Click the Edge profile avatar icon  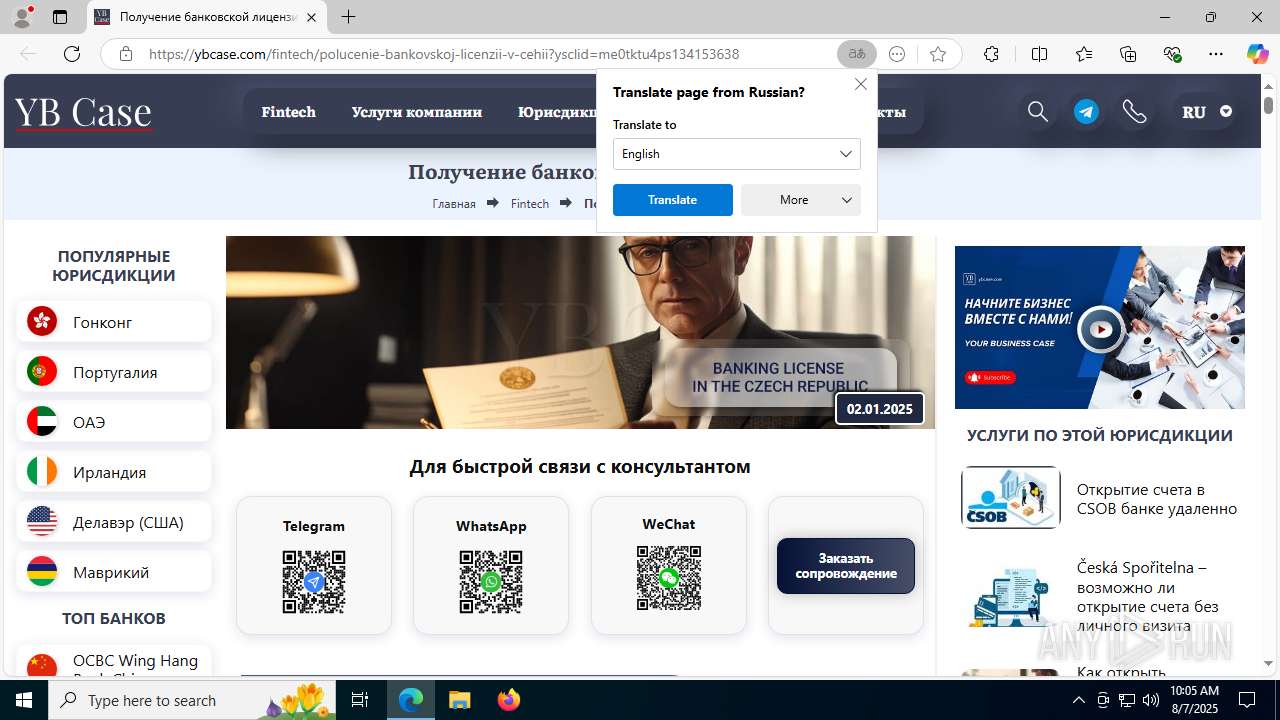[x=22, y=17]
